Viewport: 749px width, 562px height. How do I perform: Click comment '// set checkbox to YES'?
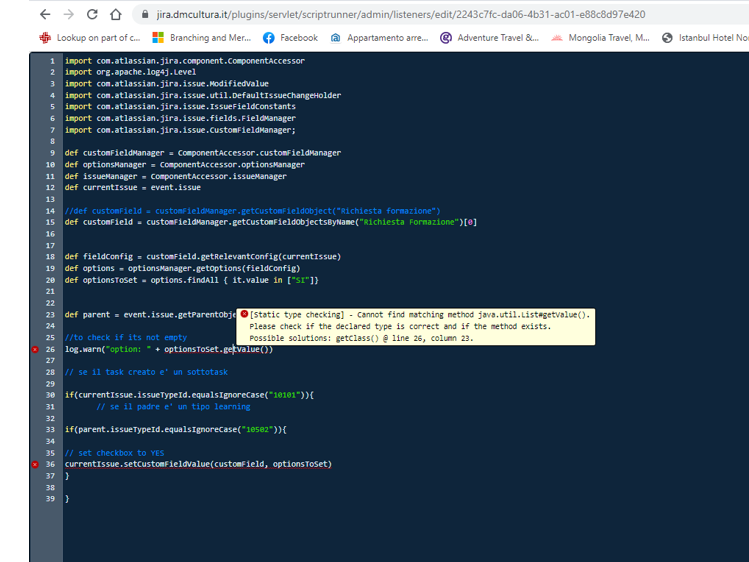[x=115, y=453]
